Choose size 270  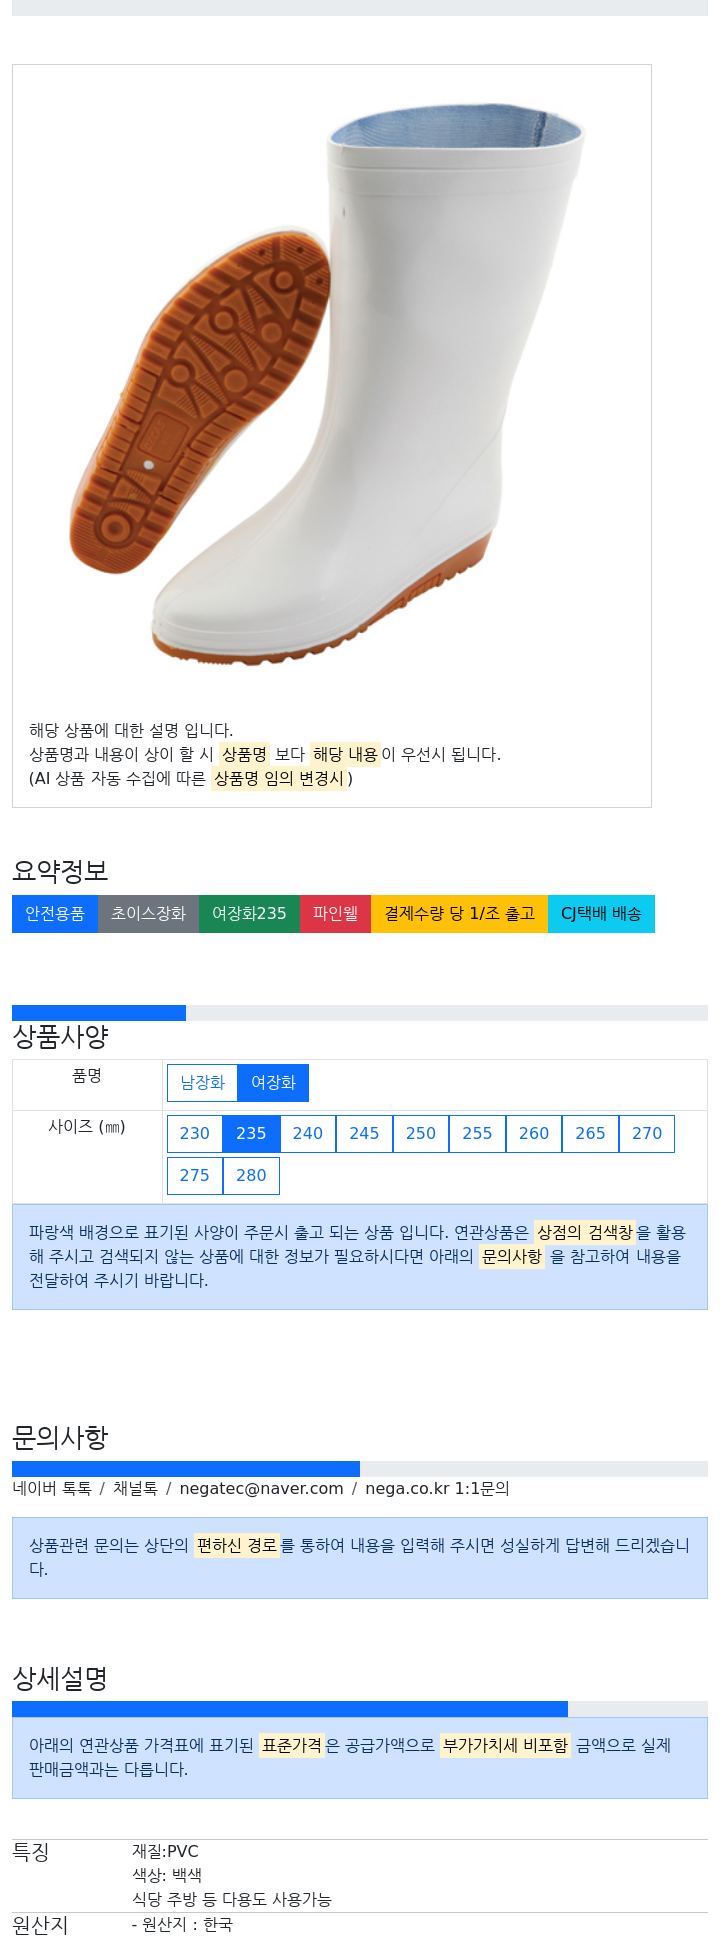point(647,1133)
